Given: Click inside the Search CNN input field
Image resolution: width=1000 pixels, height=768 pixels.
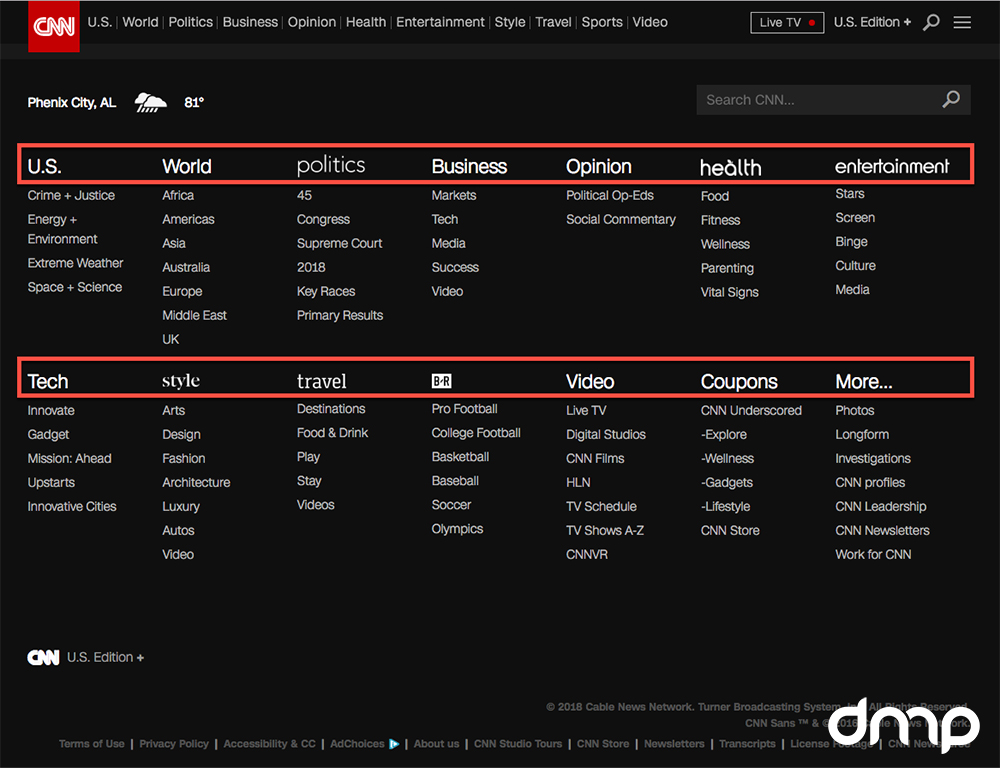Looking at the screenshot, I should point(820,99).
